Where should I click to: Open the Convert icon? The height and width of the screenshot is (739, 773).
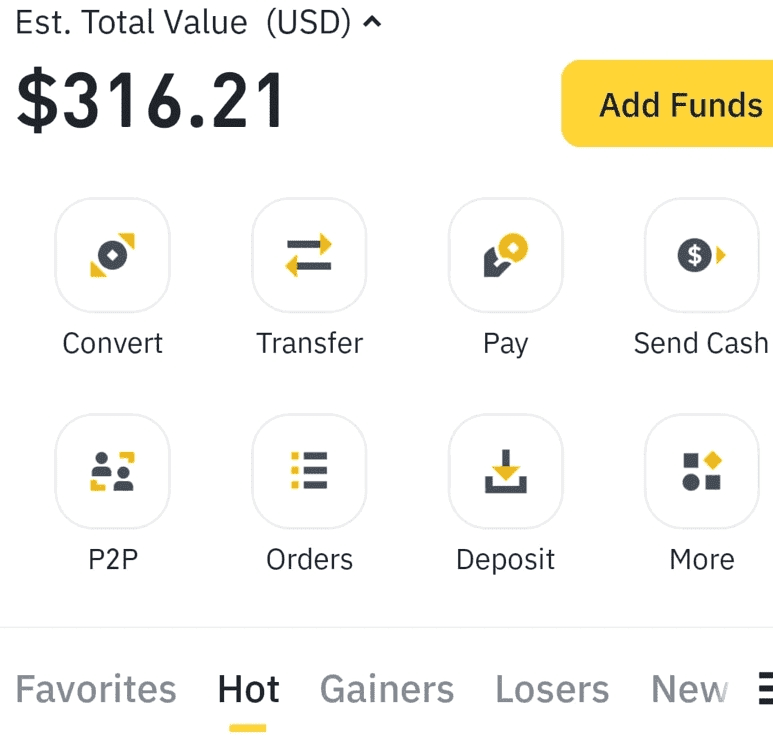[112, 255]
